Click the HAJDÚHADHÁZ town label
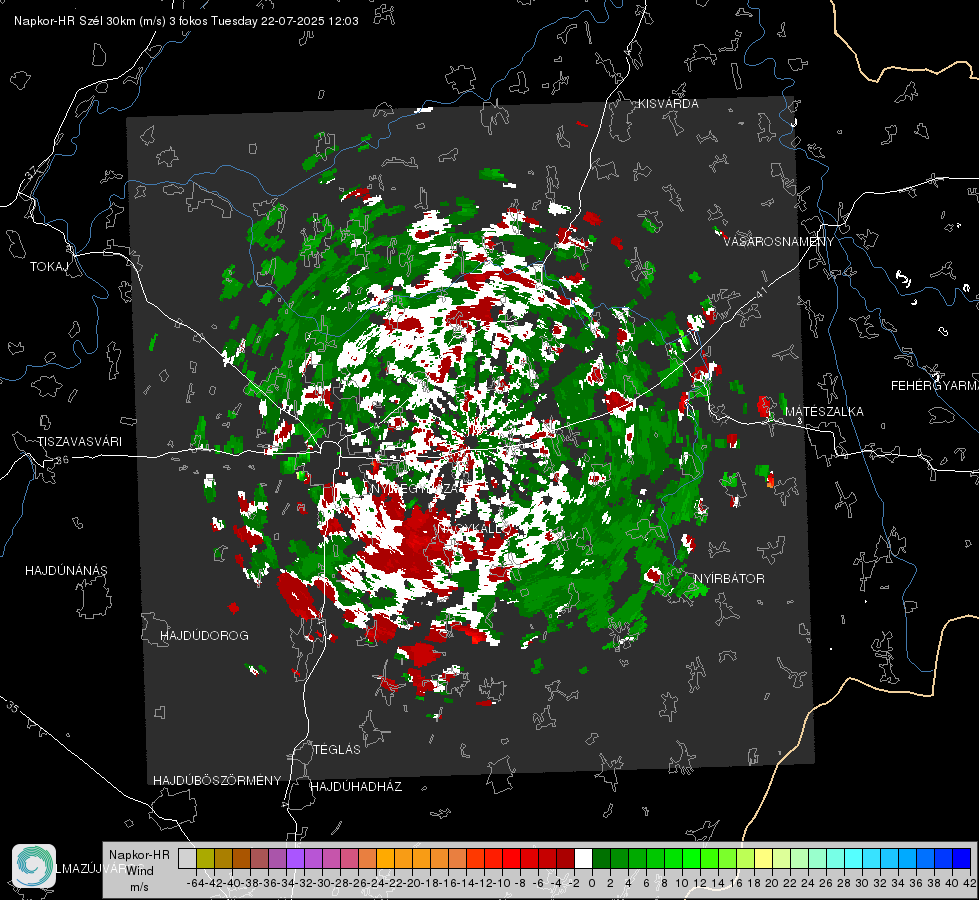The width and height of the screenshot is (979, 900). point(356,786)
